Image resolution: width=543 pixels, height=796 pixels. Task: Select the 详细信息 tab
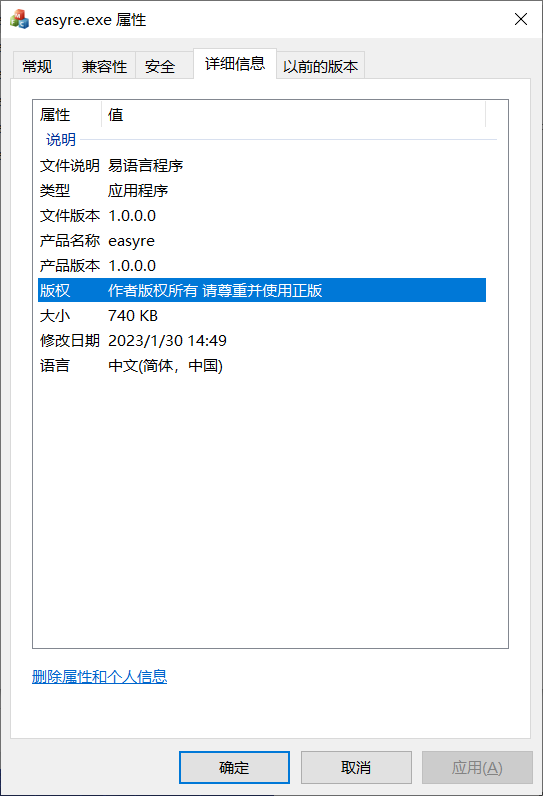click(x=235, y=63)
